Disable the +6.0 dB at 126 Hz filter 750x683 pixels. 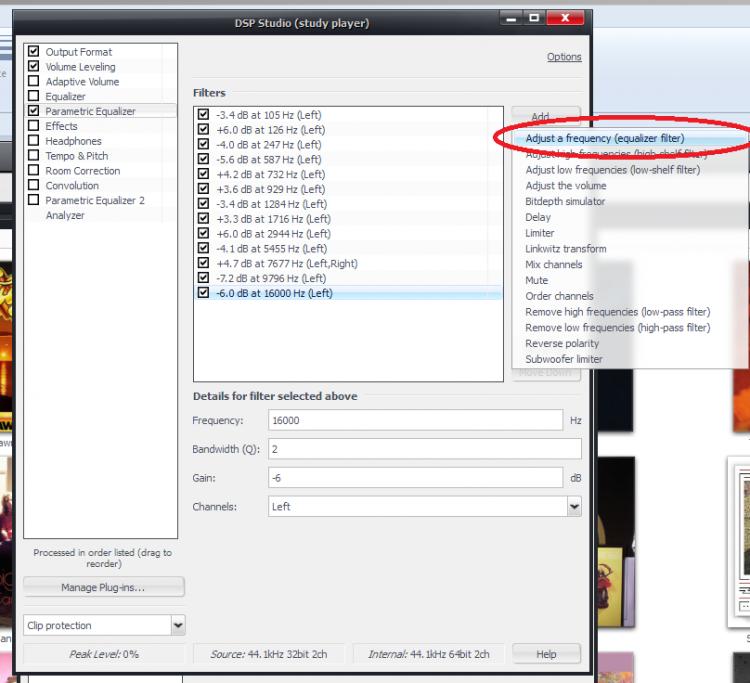203,129
